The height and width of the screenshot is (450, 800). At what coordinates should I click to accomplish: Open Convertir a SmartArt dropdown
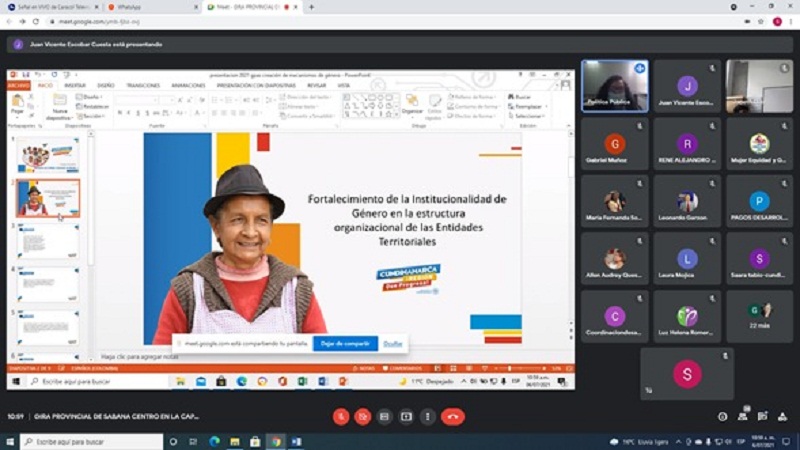tap(306, 116)
